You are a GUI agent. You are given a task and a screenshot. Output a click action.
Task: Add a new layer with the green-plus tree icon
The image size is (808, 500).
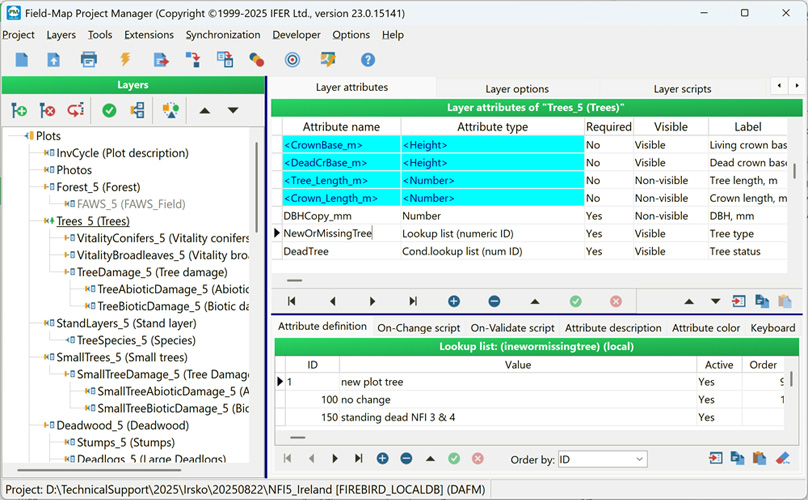pyautogui.click(x=19, y=110)
